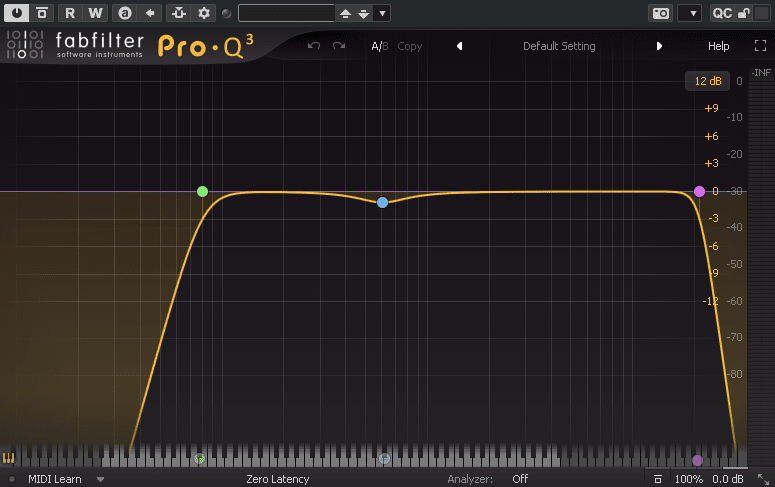The height and width of the screenshot is (487, 775).
Task: Select the blue bell band node
Action: [382, 202]
